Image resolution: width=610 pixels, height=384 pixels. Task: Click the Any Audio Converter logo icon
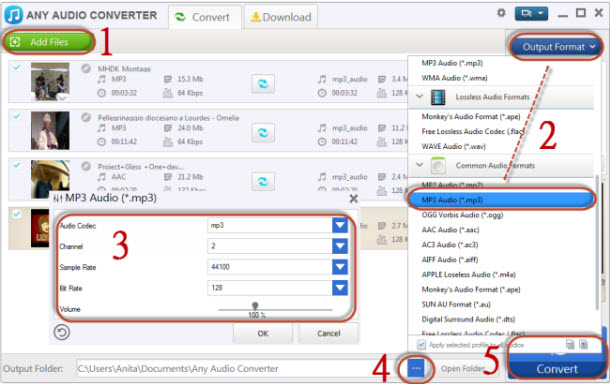14,15
